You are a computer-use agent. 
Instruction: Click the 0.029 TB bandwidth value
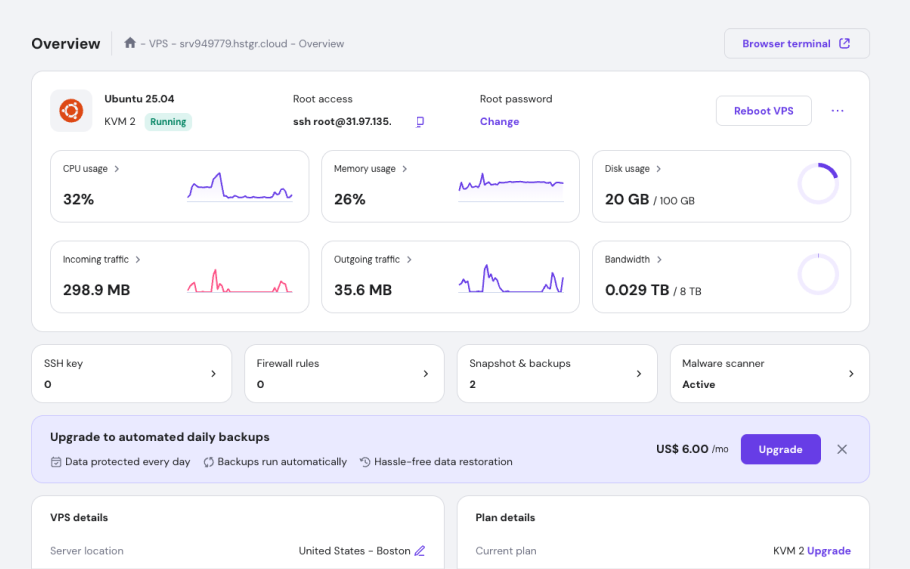click(637, 290)
